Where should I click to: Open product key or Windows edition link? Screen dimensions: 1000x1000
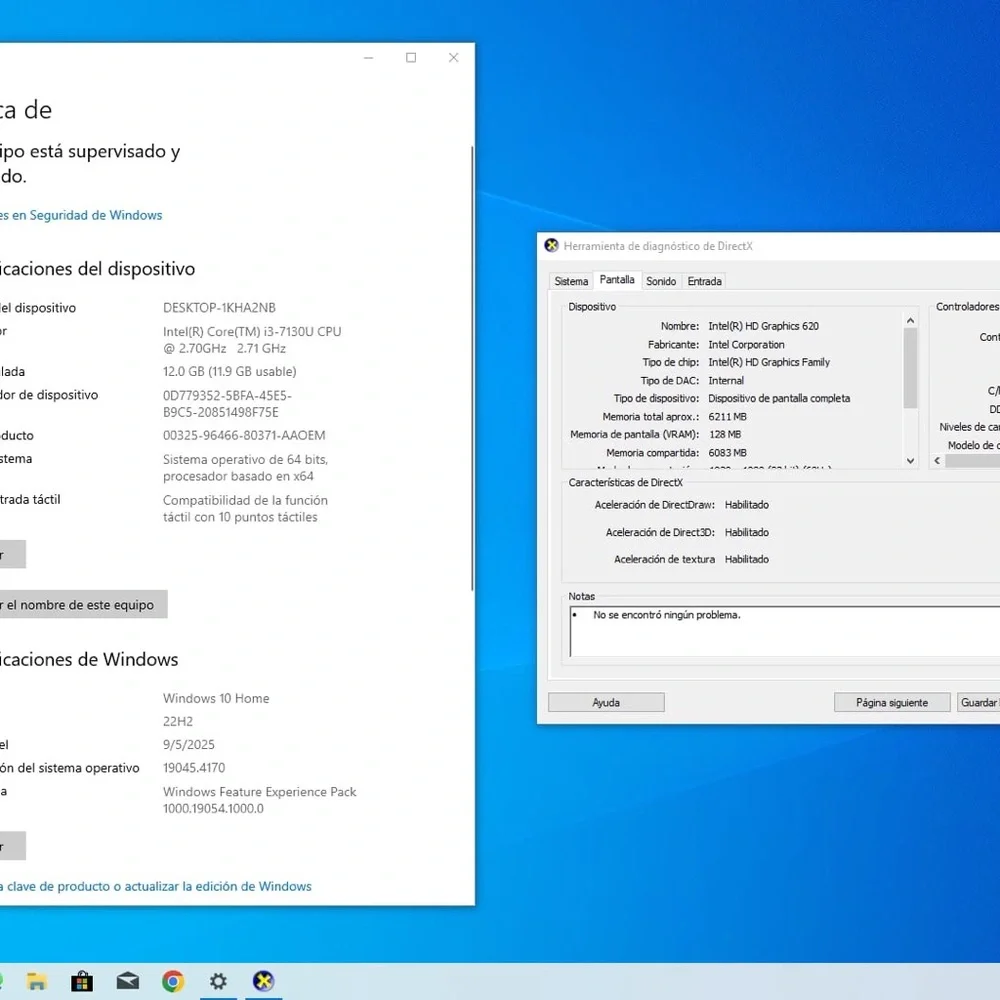coord(156,886)
